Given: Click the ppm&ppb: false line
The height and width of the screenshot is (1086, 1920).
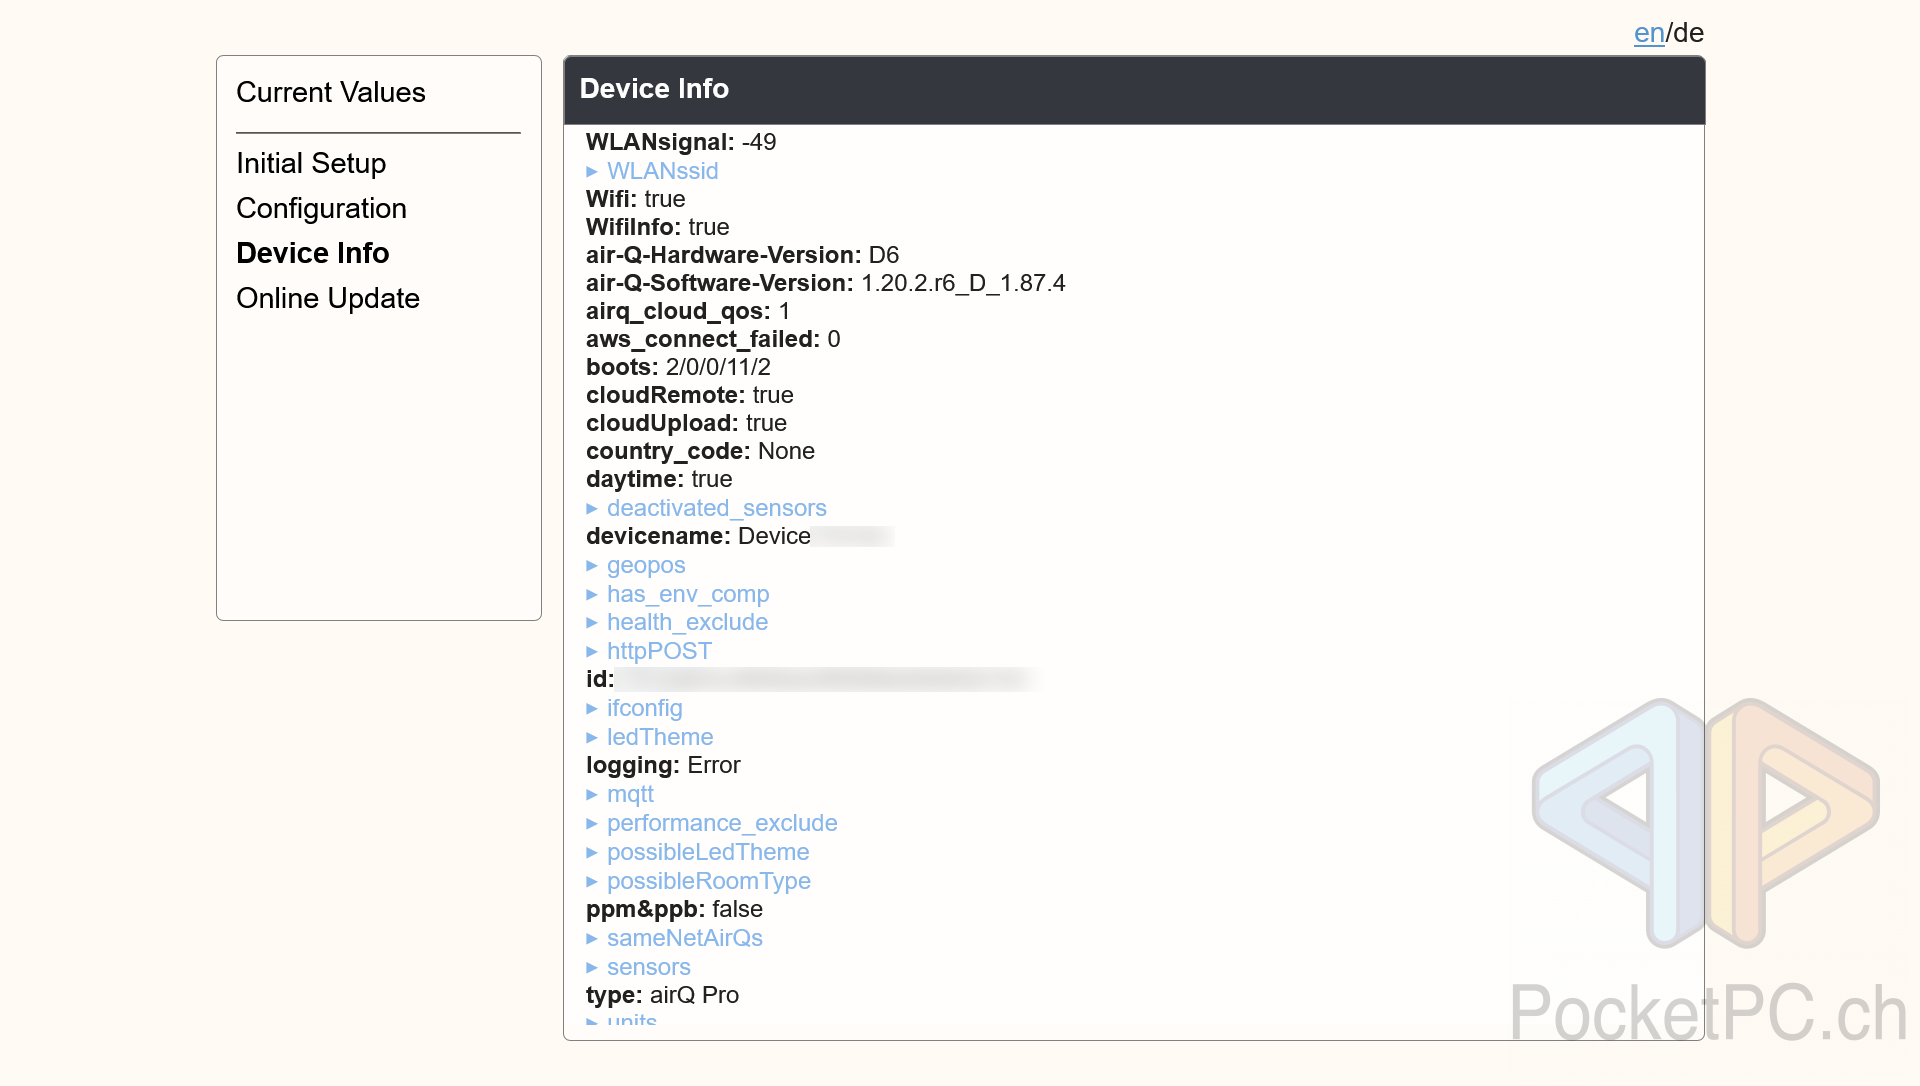Looking at the screenshot, I should point(674,909).
